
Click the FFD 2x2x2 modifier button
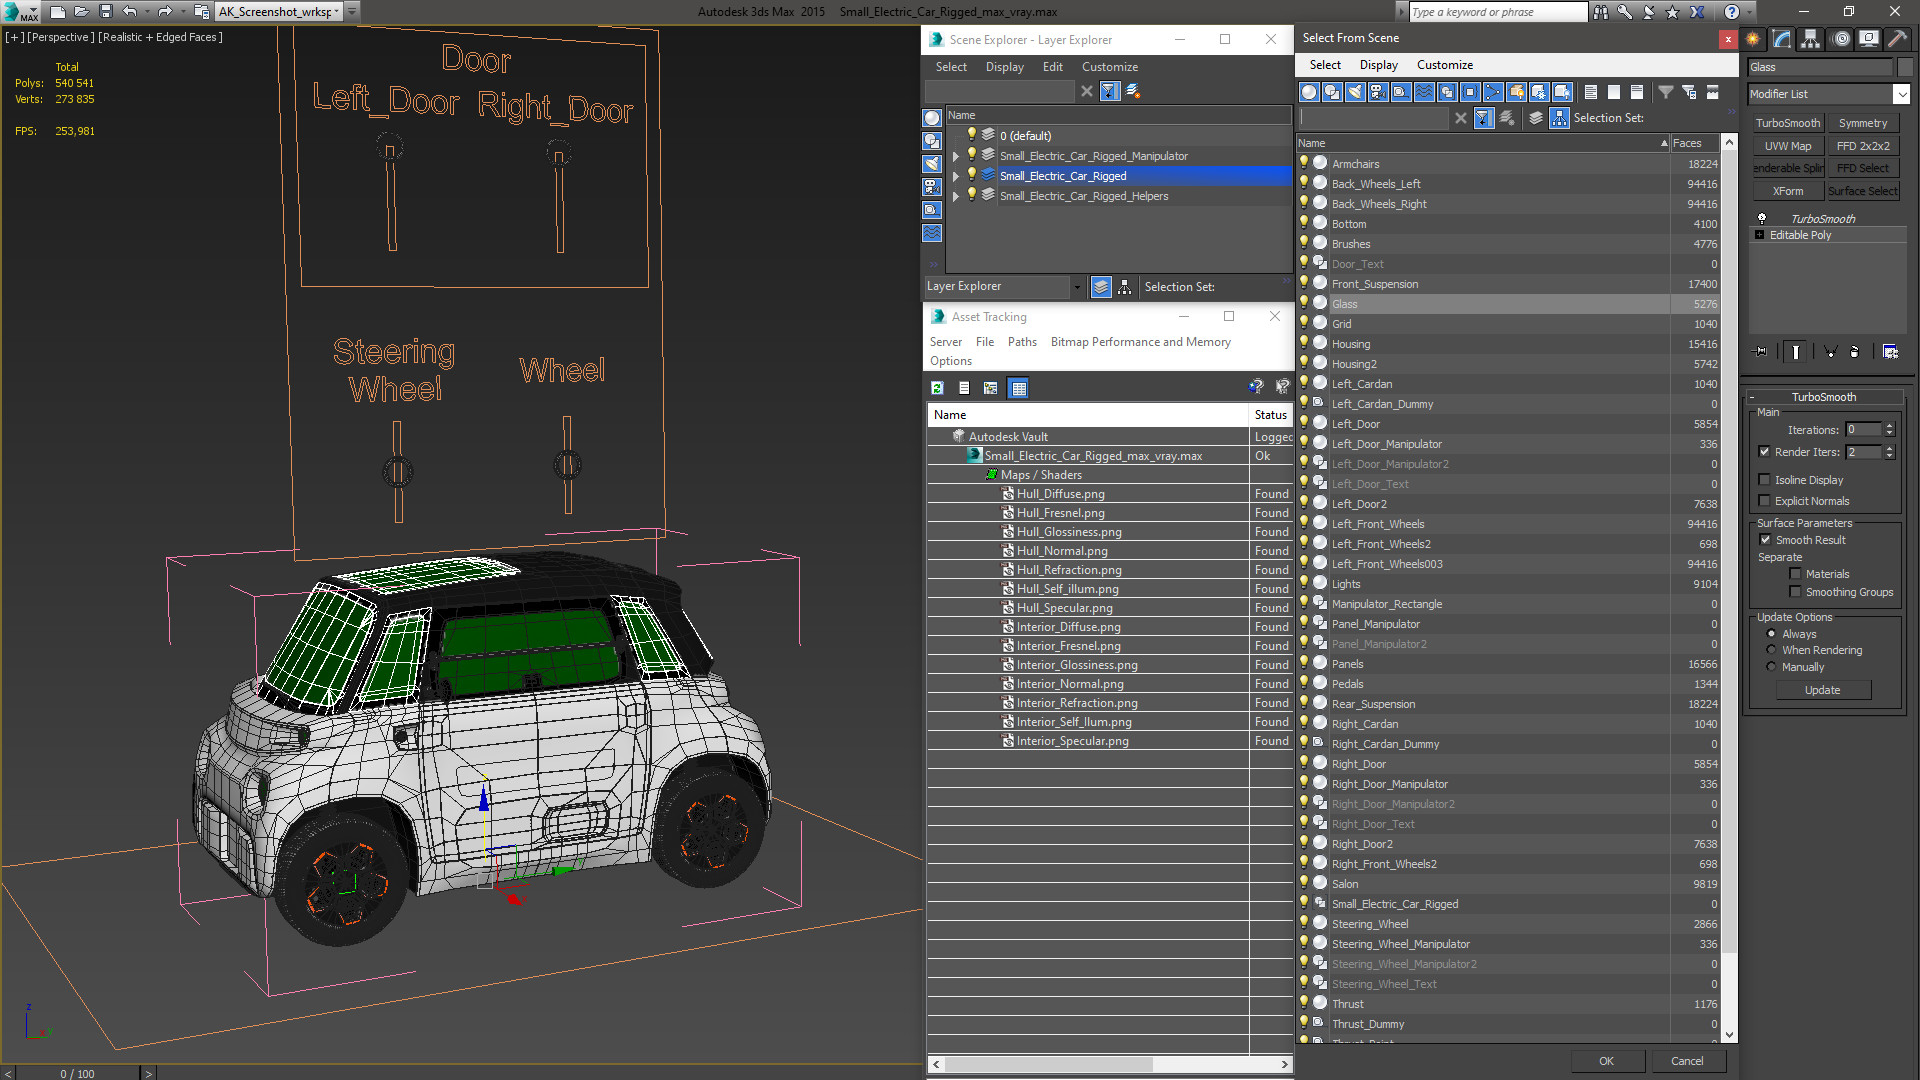pyautogui.click(x=1862, y=146)
